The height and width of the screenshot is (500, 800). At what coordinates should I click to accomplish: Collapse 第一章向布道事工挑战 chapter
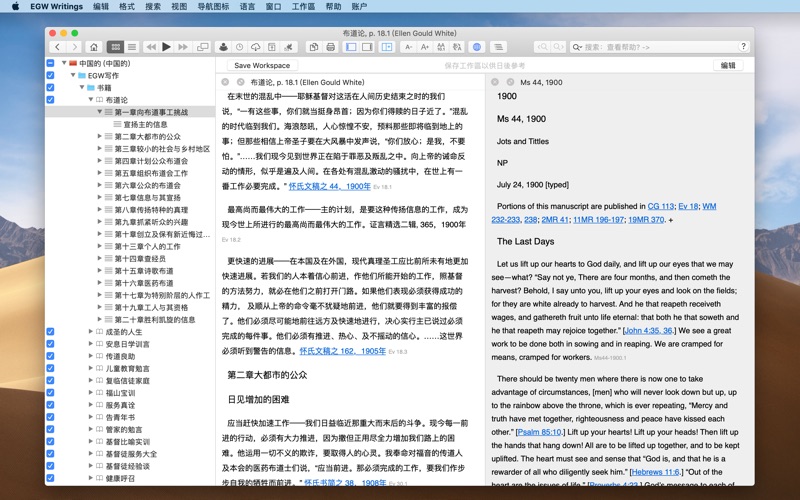point(99,112)
